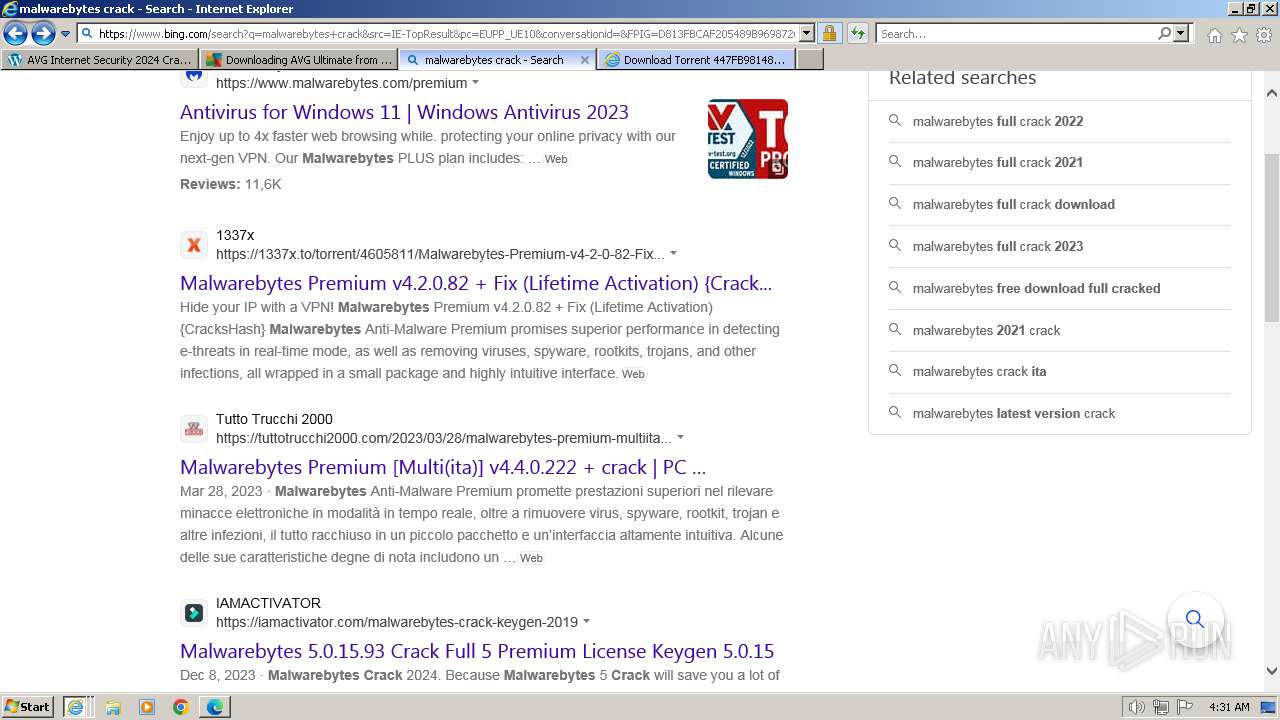Viewport: 1280px width, 720px height.
Task: Search malwarebytes full crack 2022
Action: coord(1059,121)
